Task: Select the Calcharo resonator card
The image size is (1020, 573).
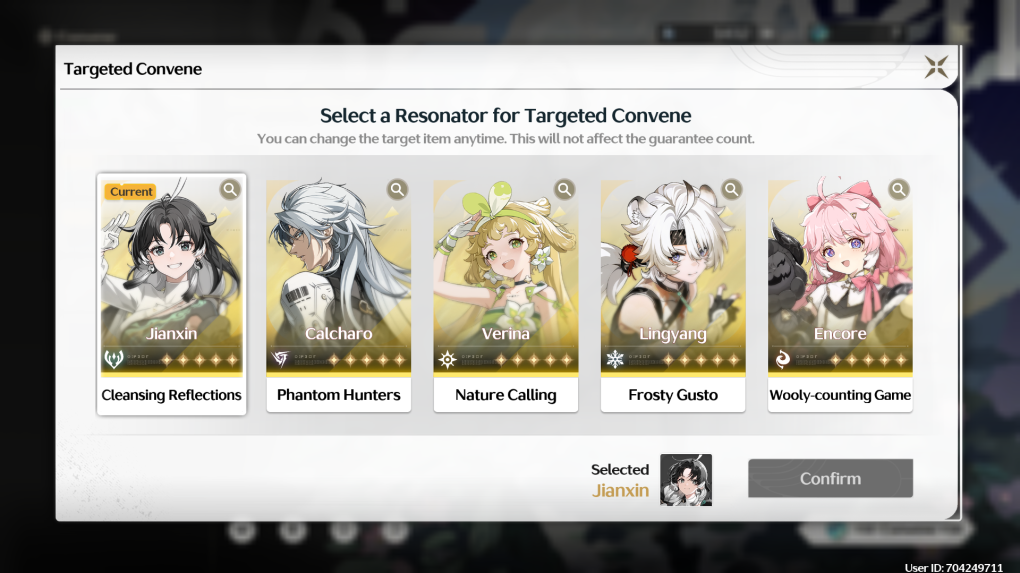Action: tap(338, 296)
